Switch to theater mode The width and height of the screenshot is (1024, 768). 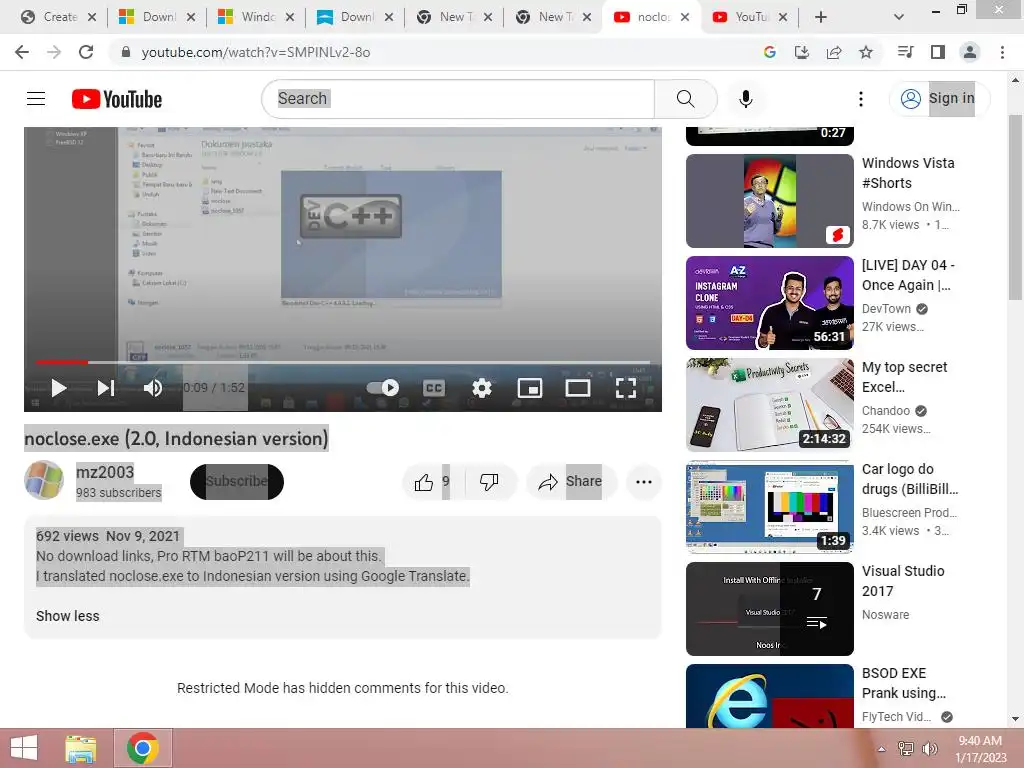click(577, 388)
